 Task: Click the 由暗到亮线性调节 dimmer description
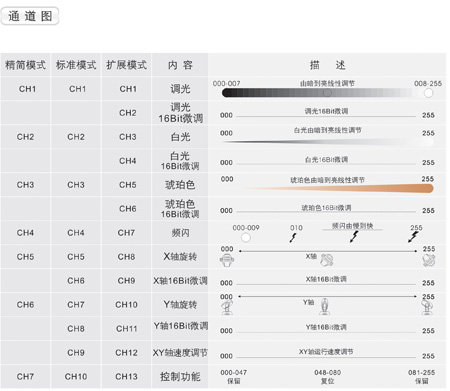[327, 83]
